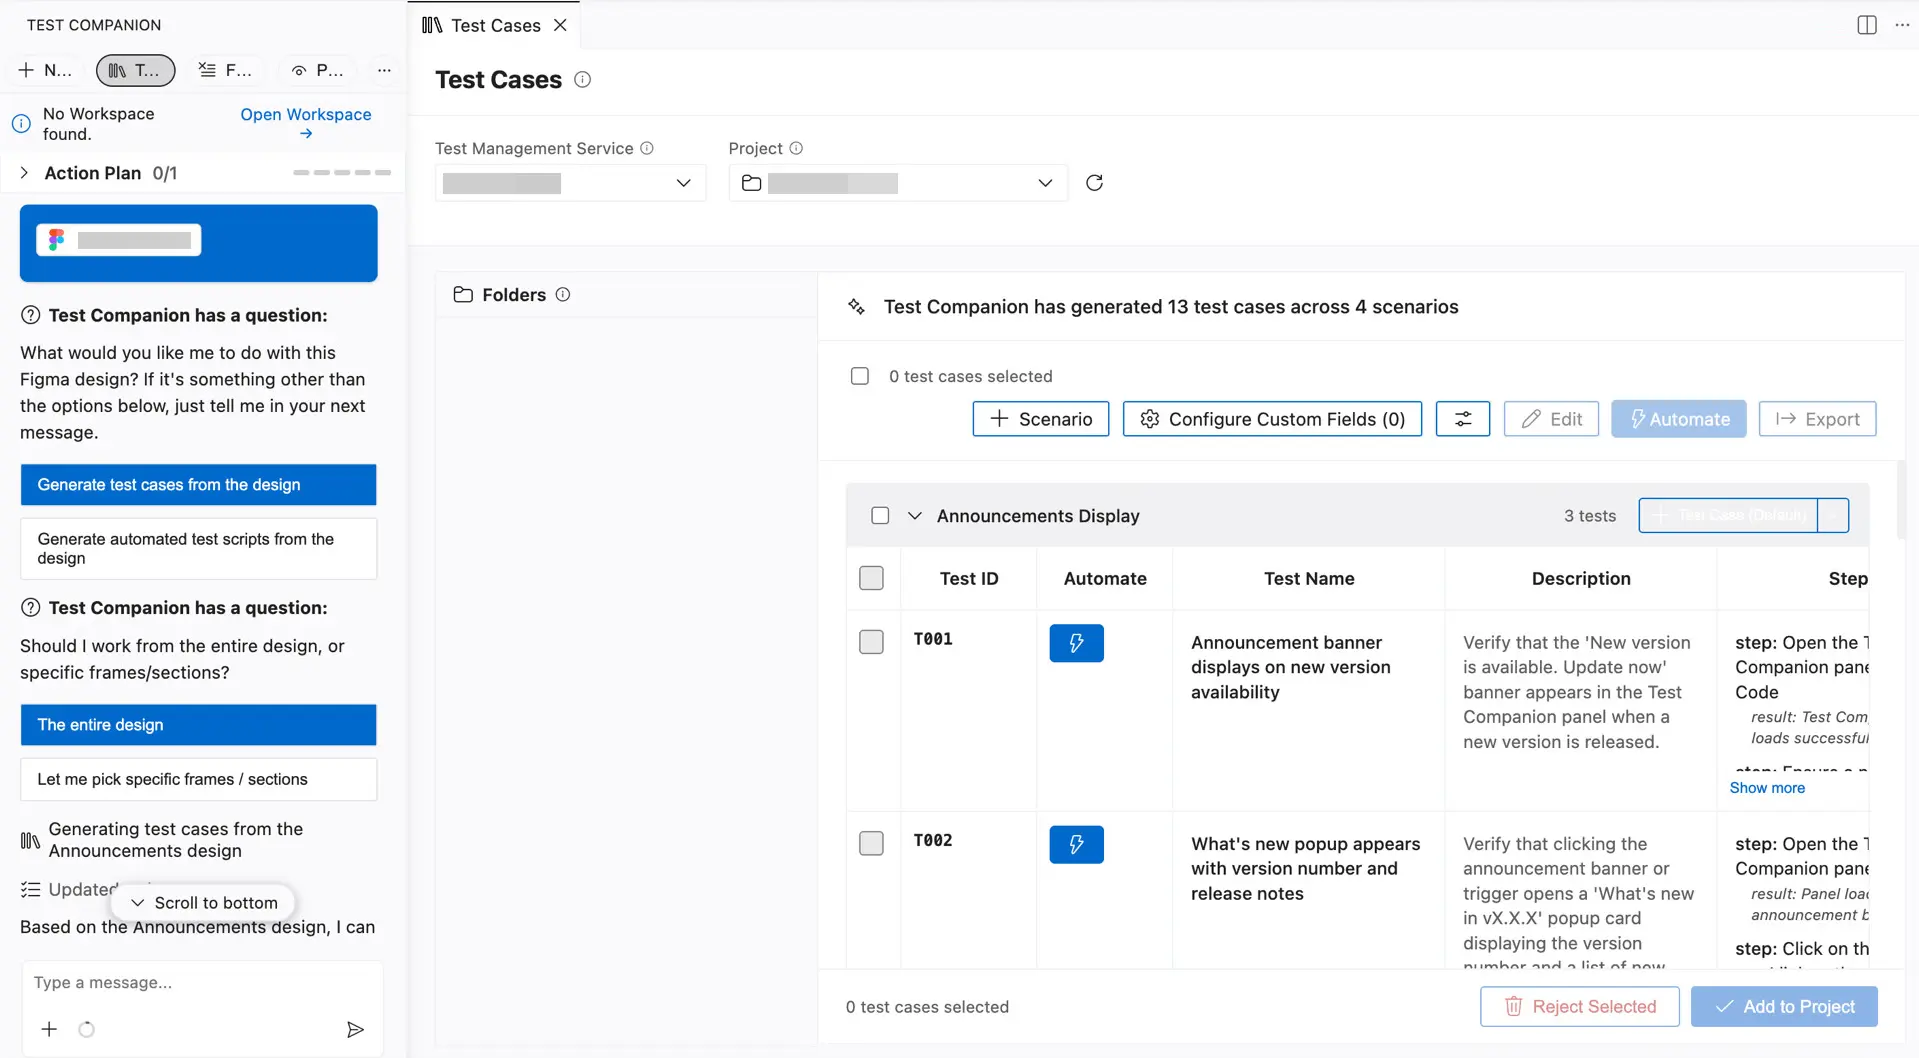Toggle the select all test cases checkbox
Viewport: 1919px width, 1058px height.
tap(860, 376)
